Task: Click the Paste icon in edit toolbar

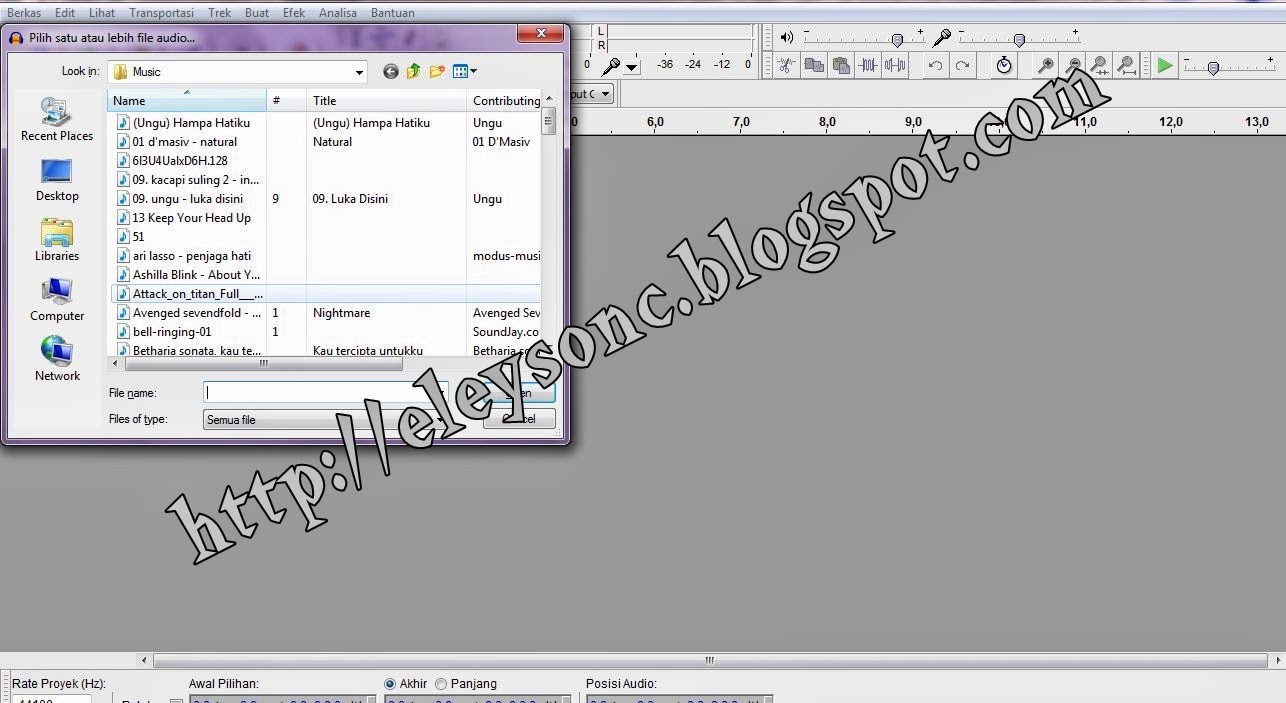Action: point(841,65)
